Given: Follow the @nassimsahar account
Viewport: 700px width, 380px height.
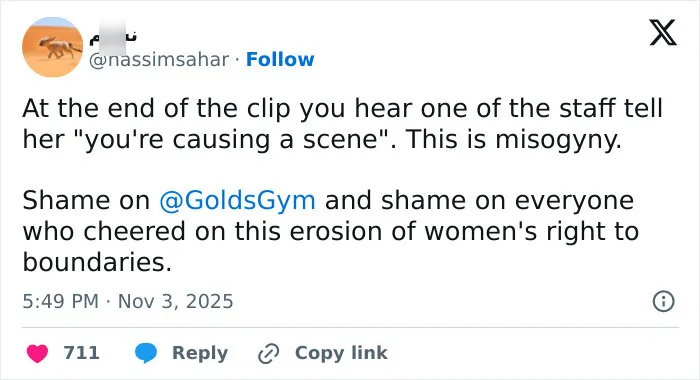Looking at the screenshot, I should (280, 59).
